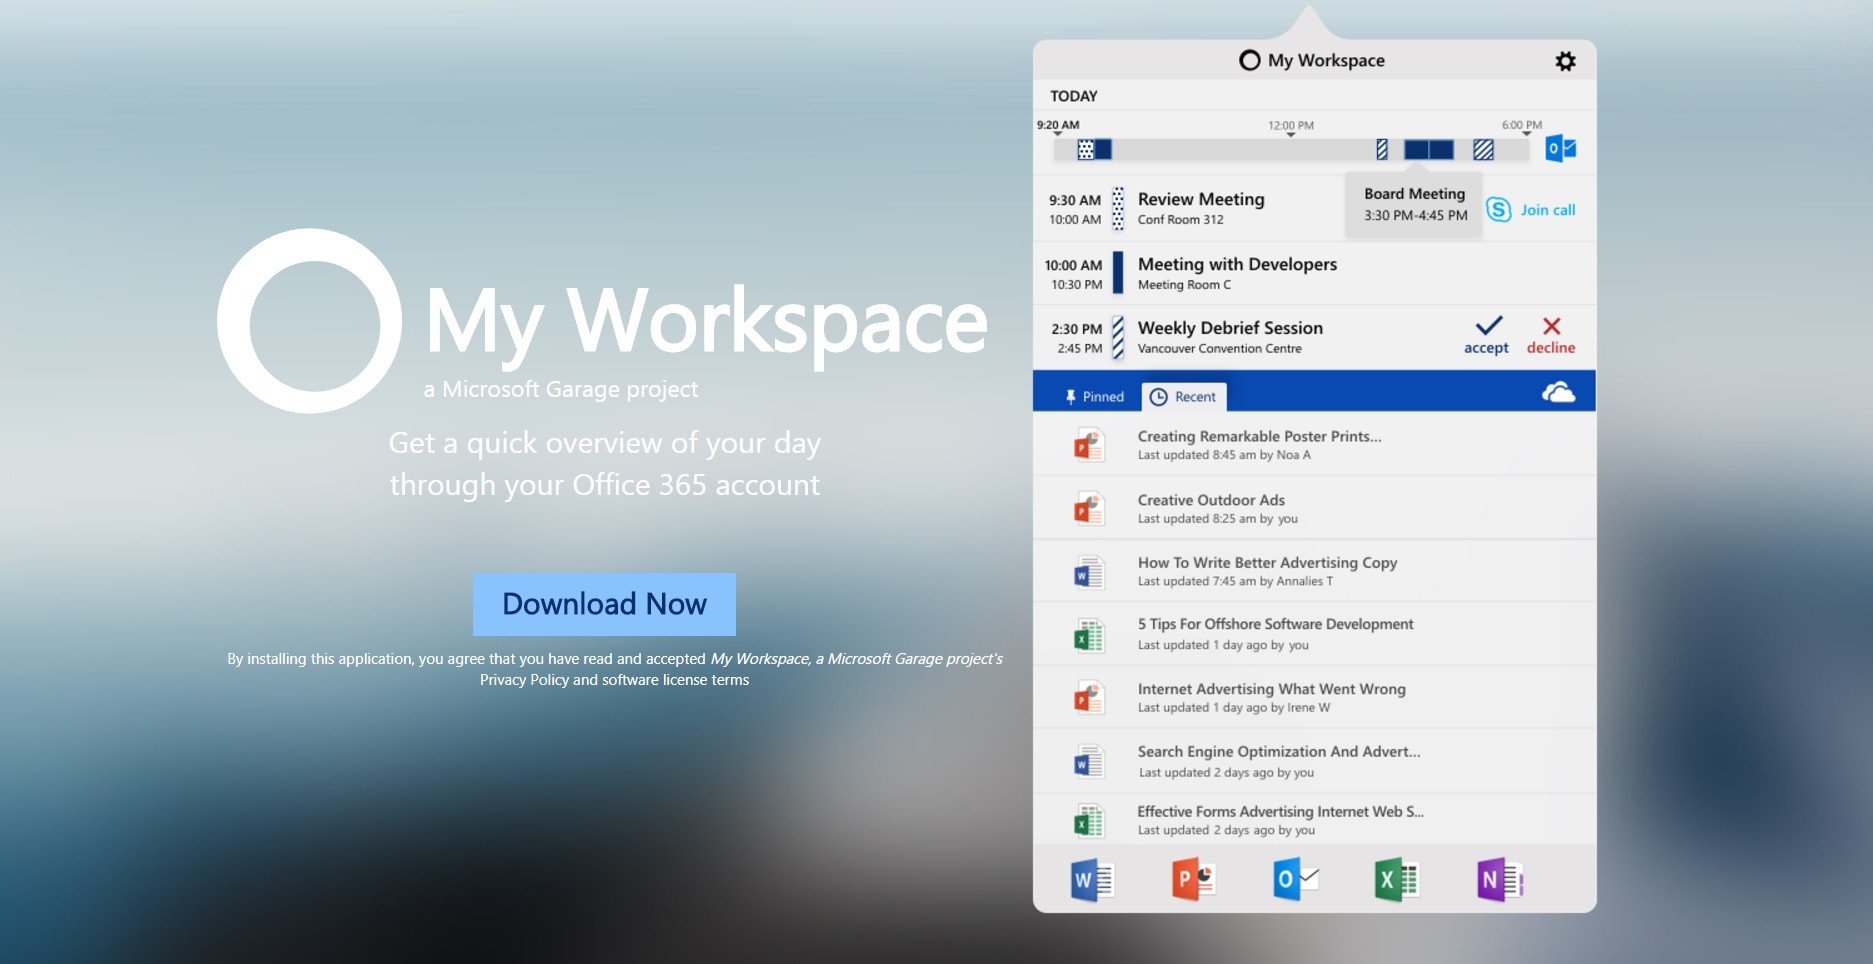
Task: Open the Creating Remarkable Poster Prints file icon
Action: tap(1089, 445)
